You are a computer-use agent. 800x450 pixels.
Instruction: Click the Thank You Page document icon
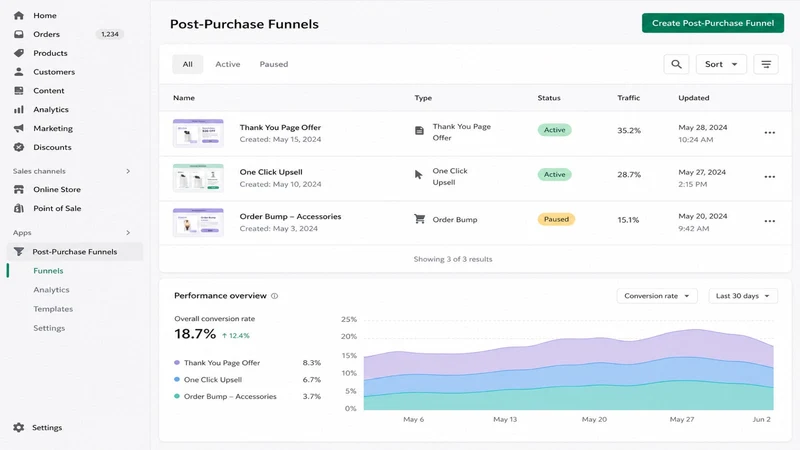pos(419,131)
